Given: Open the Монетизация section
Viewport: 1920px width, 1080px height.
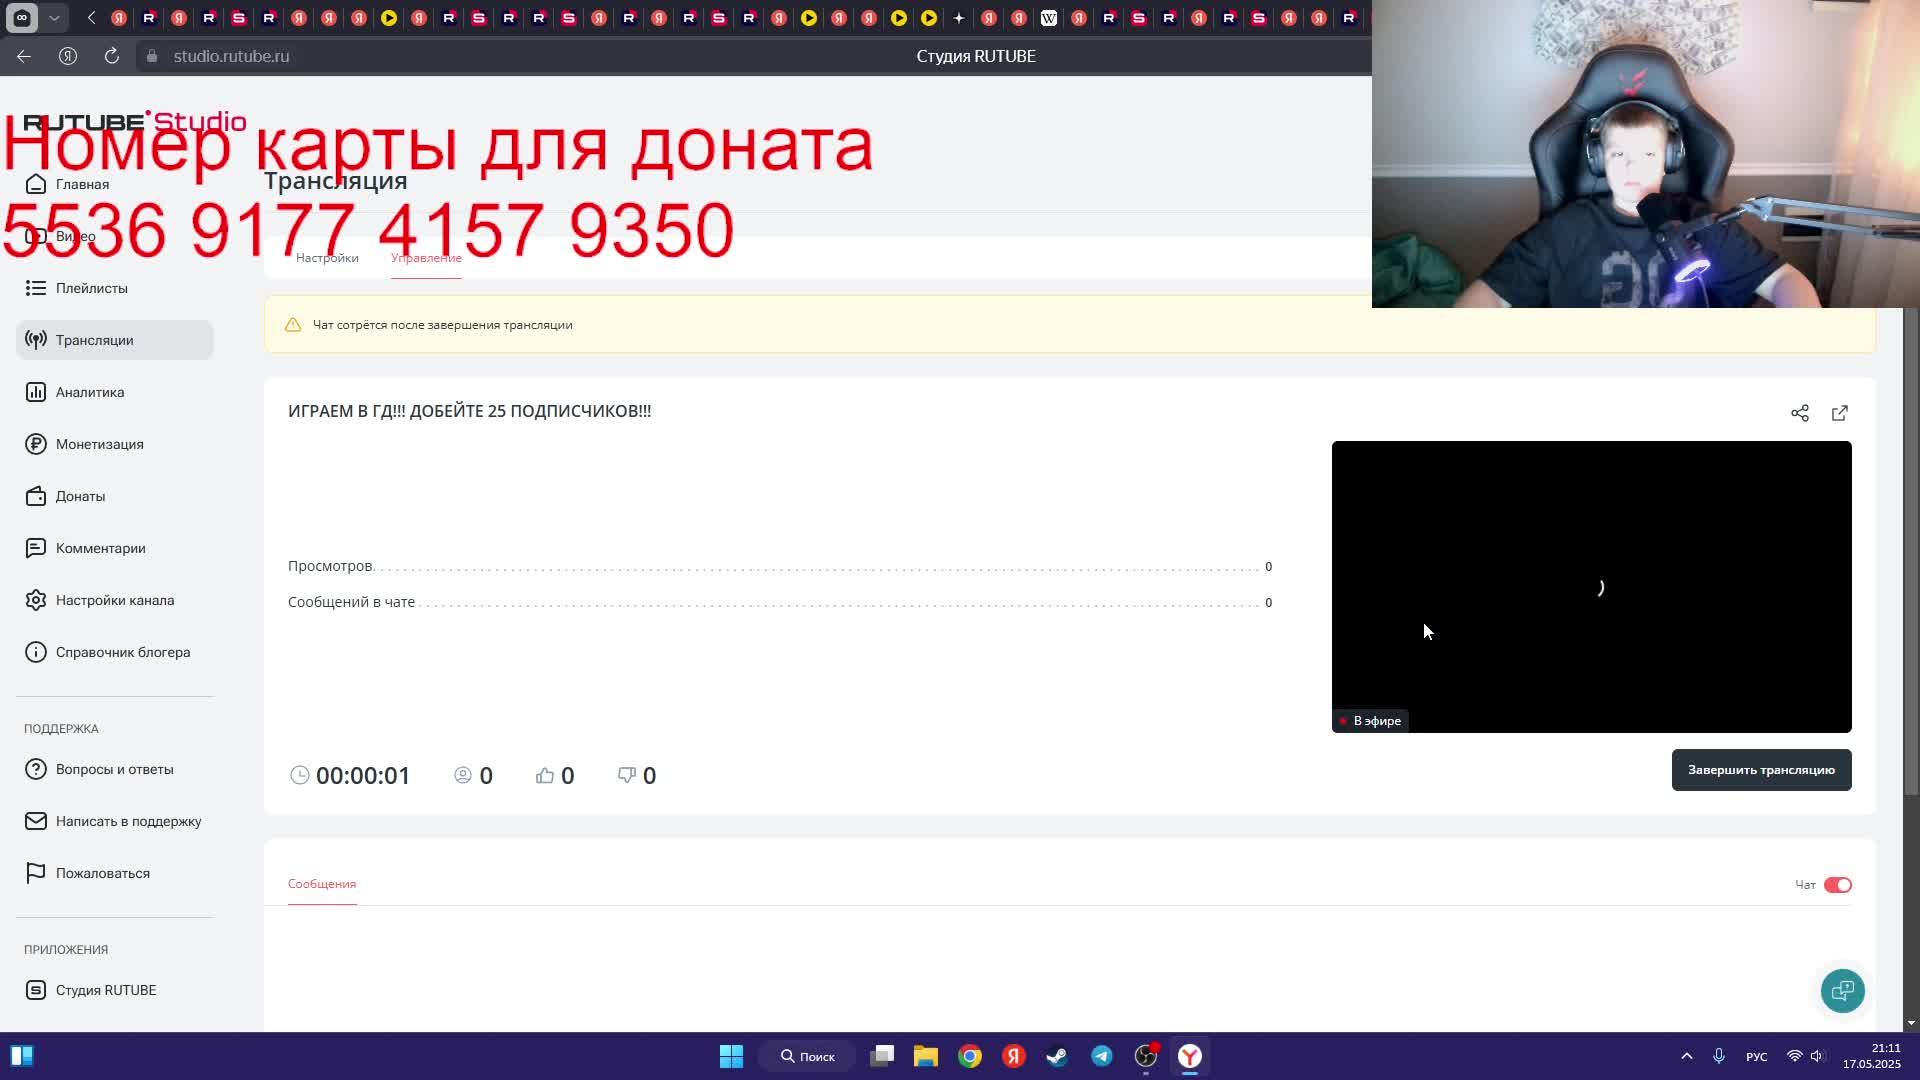Looking at the screenshot, I should coord(99,444).
